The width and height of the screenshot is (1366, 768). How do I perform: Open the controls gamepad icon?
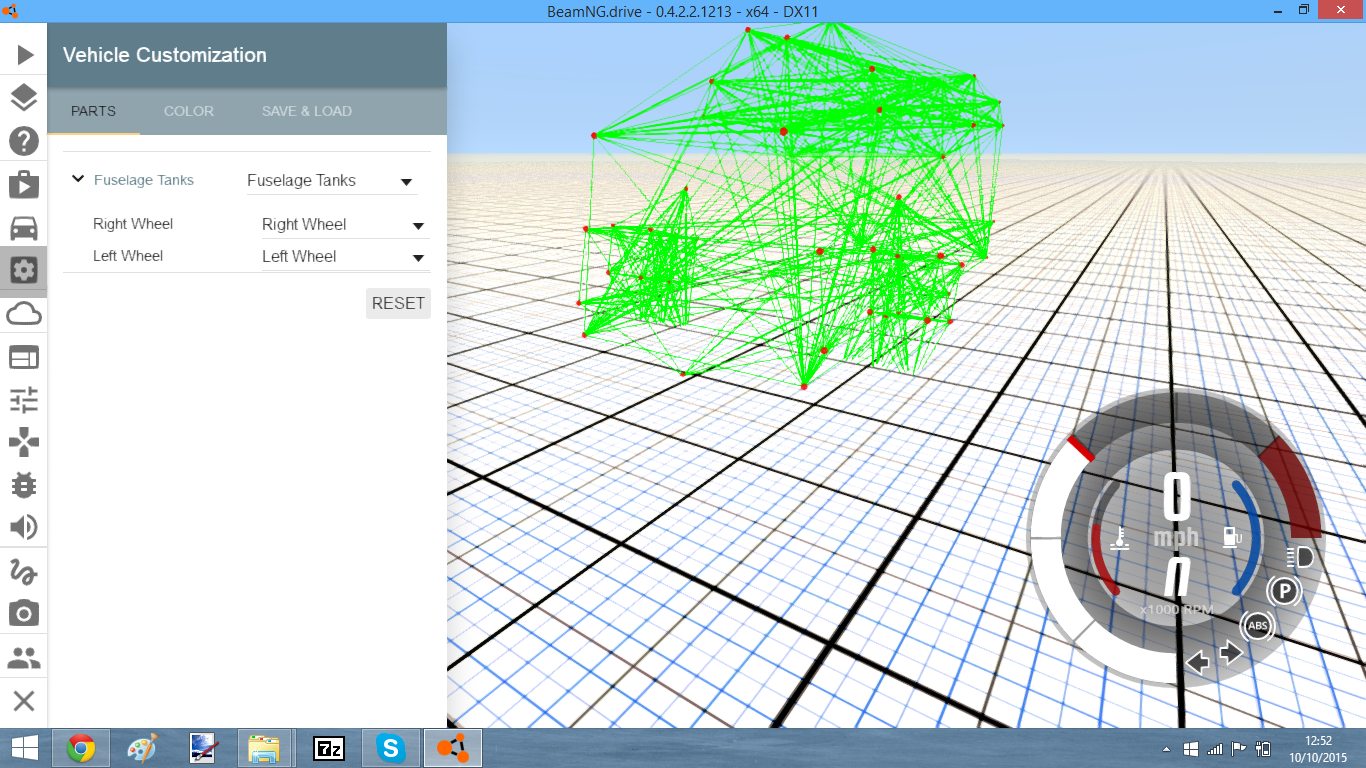click(x=24, y=442)
